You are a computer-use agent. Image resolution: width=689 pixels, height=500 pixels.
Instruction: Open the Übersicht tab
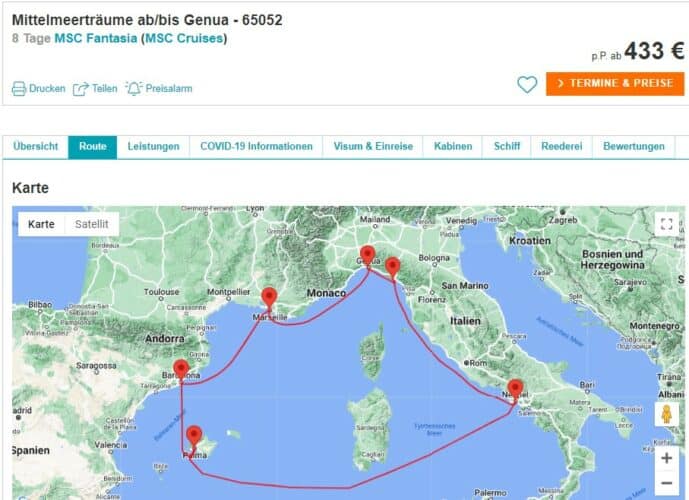click(x=36, y=146)
